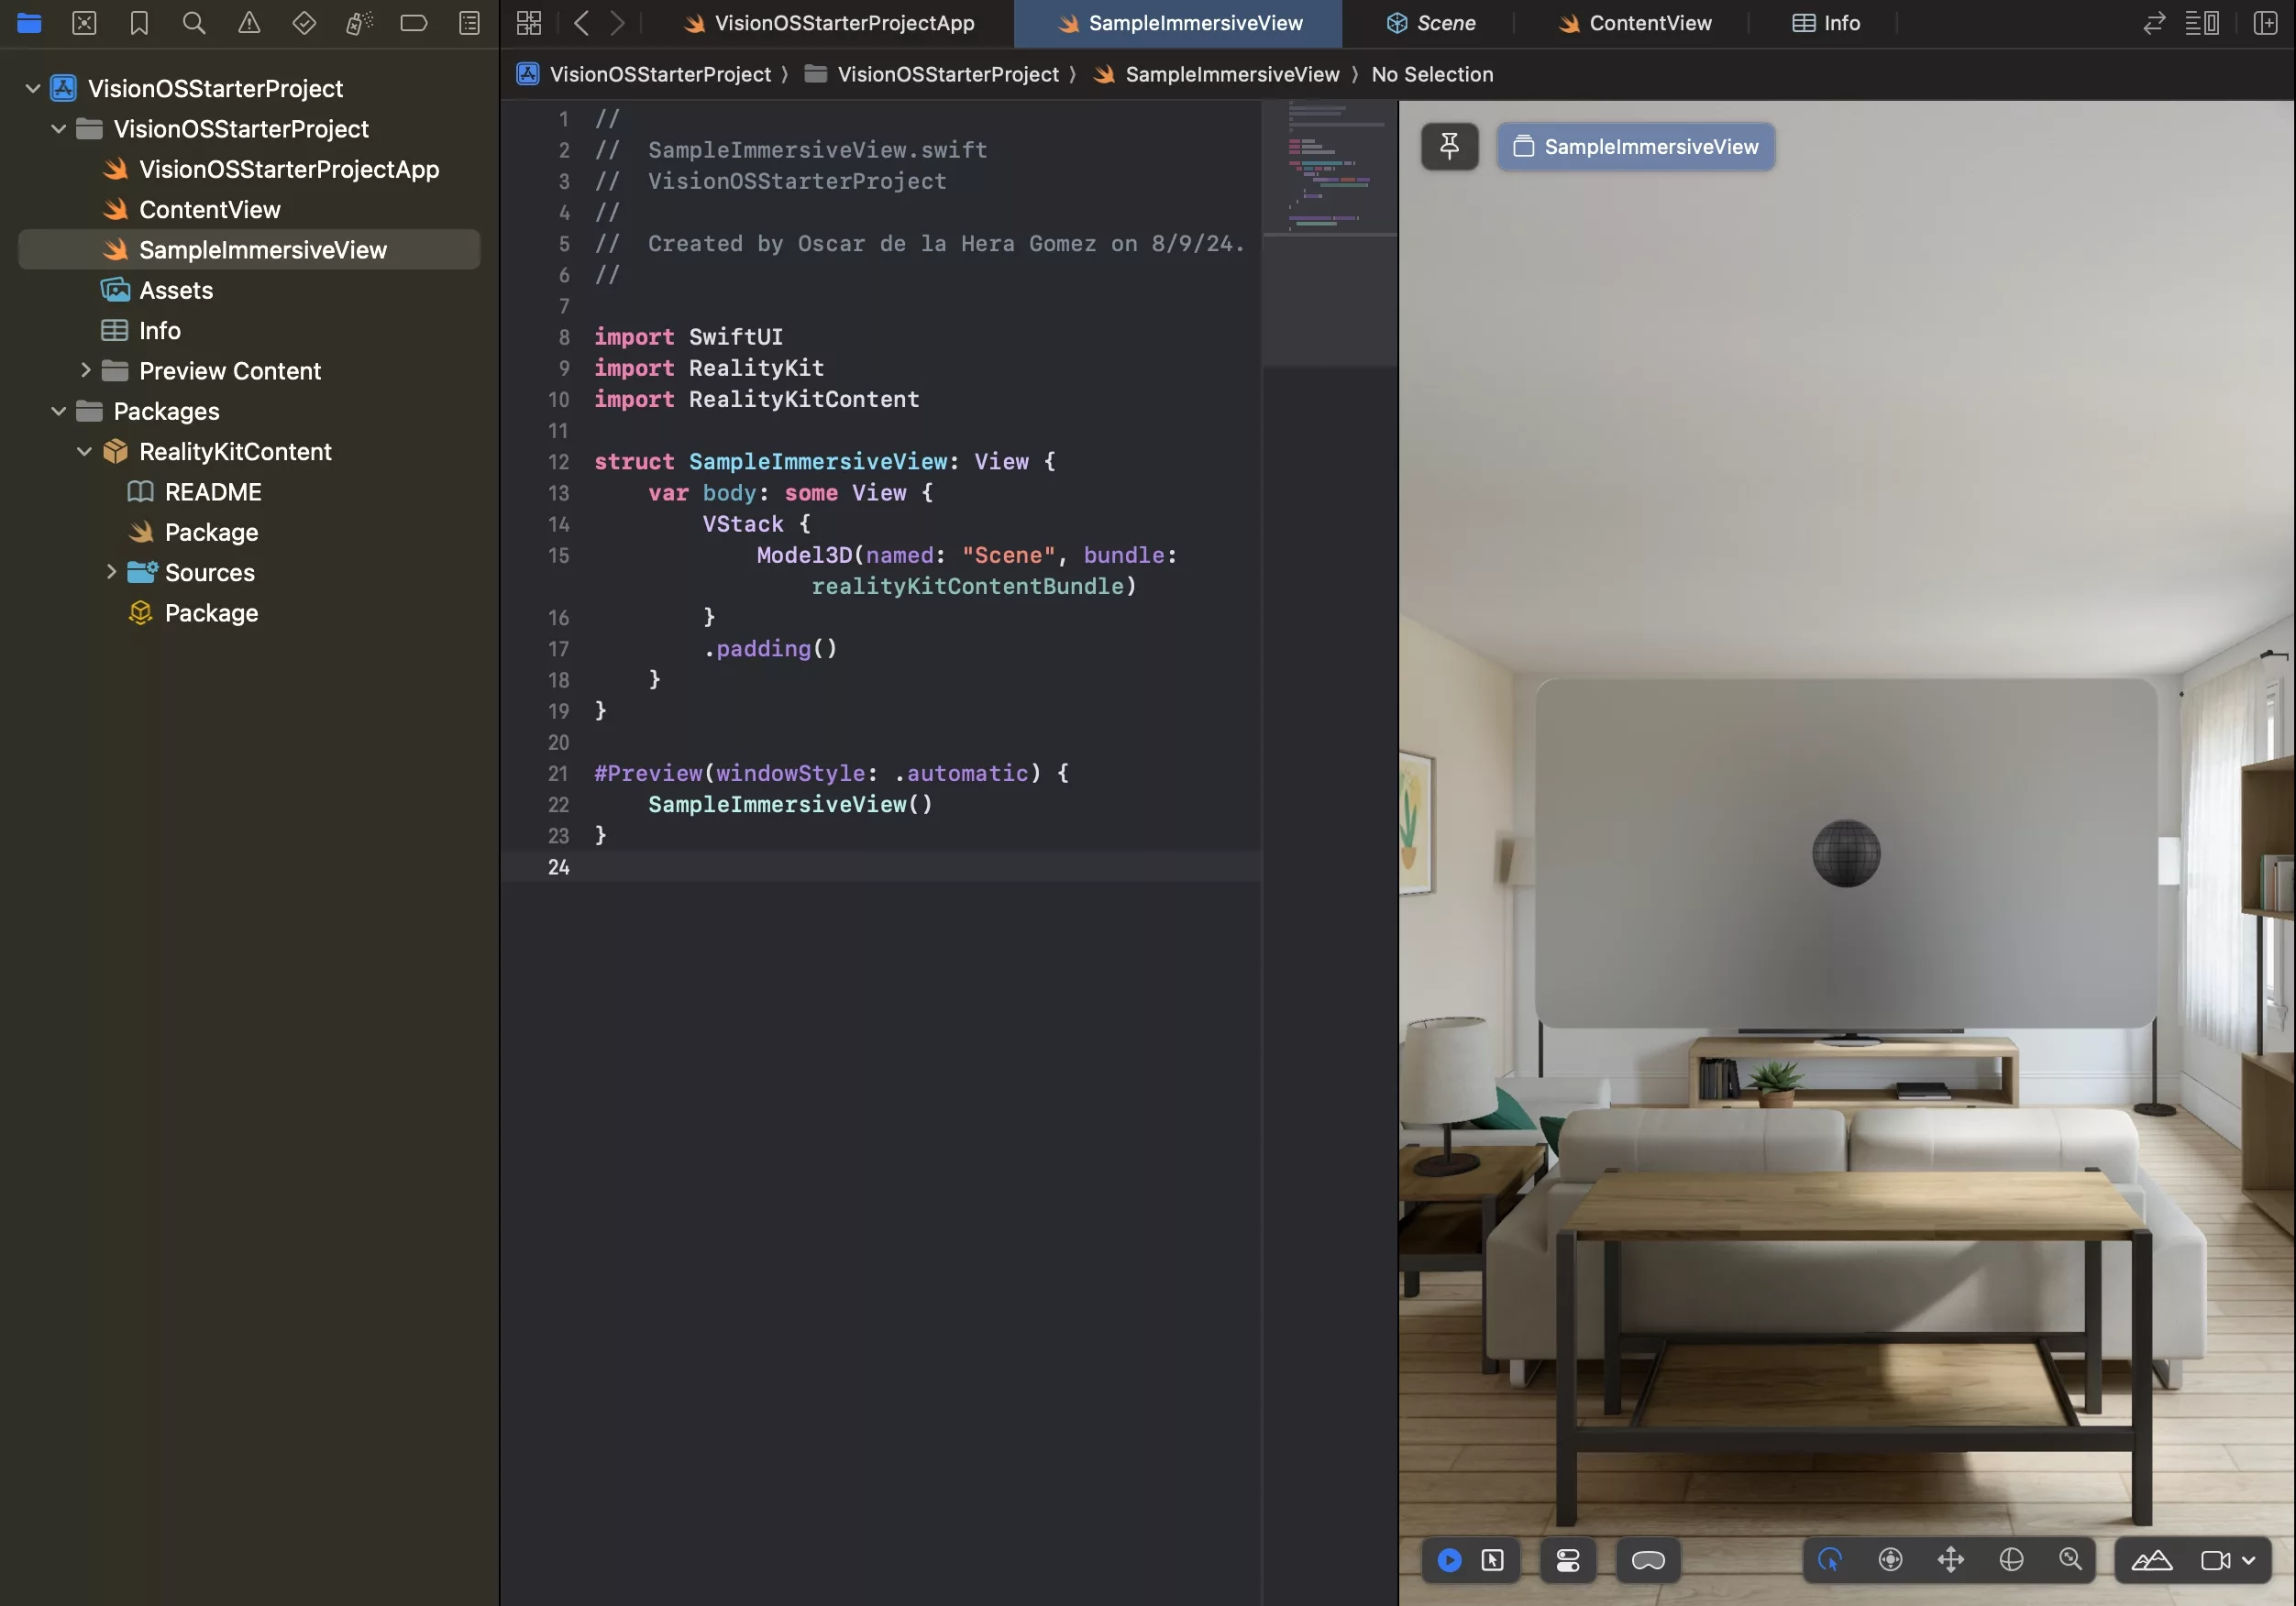2296x1606 pixels.
Task: Select the Selectable preview mode arrow
Action: 1492,1560
